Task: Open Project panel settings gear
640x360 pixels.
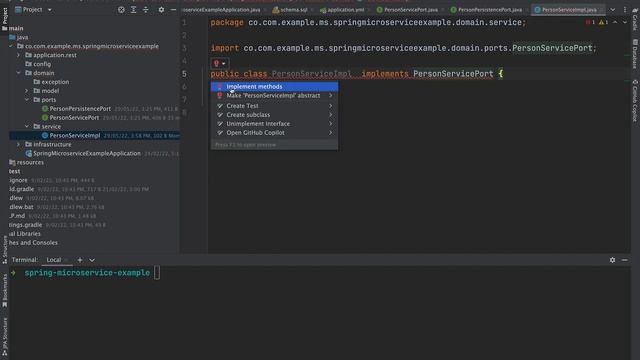Action: tap(161, 9)
